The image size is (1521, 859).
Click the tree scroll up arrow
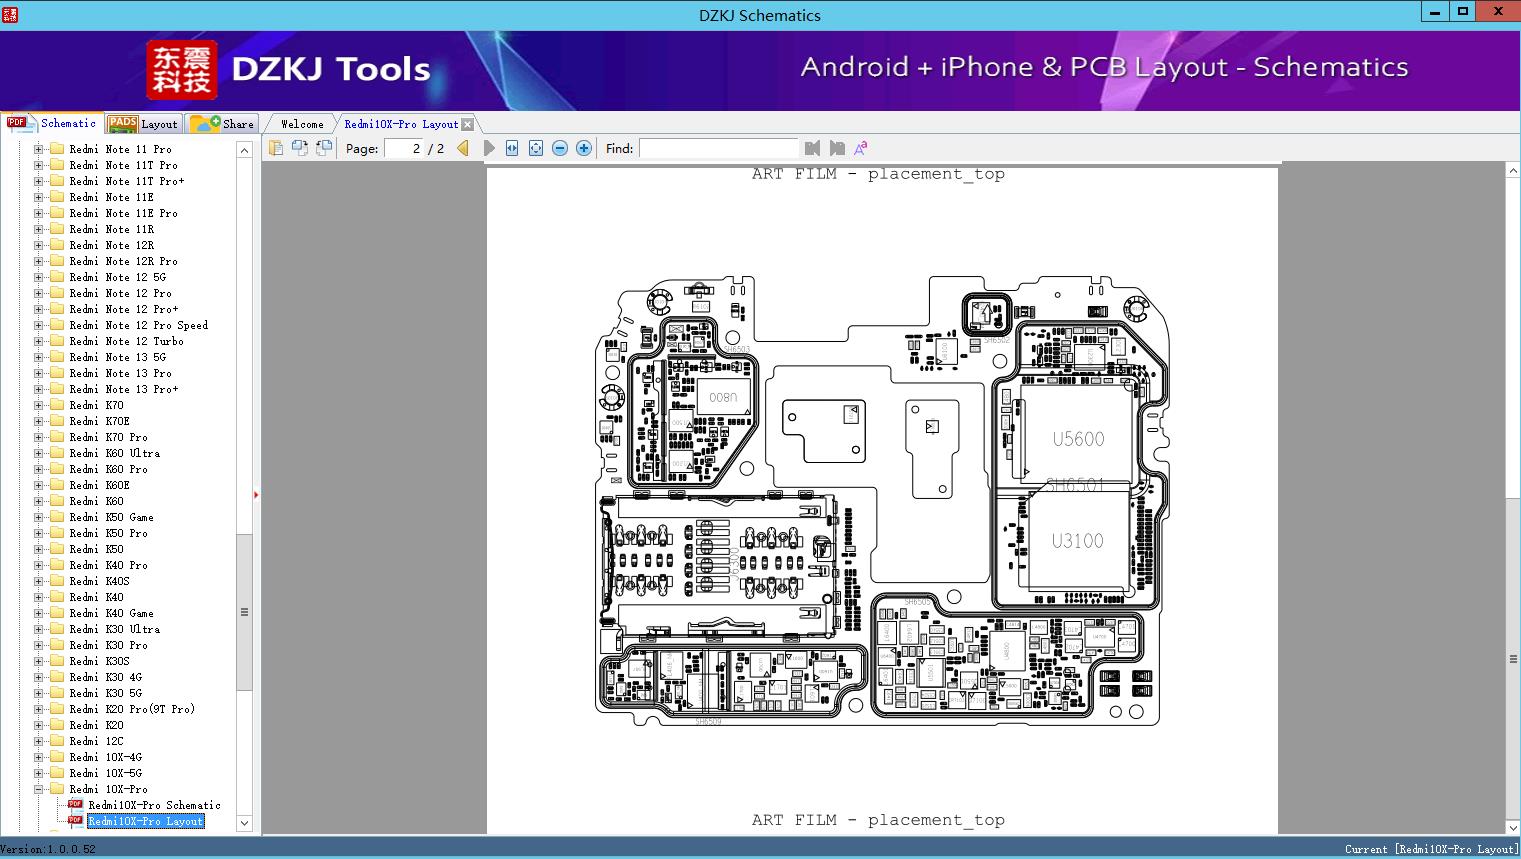(244, 149)
